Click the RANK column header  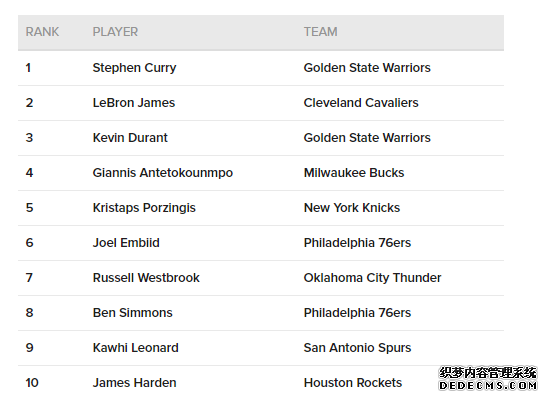42,32
